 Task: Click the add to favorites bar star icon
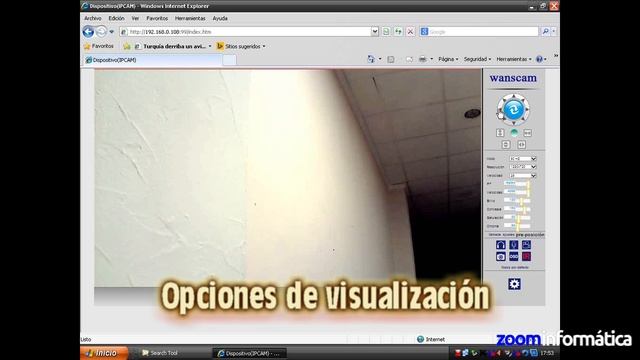127,47
